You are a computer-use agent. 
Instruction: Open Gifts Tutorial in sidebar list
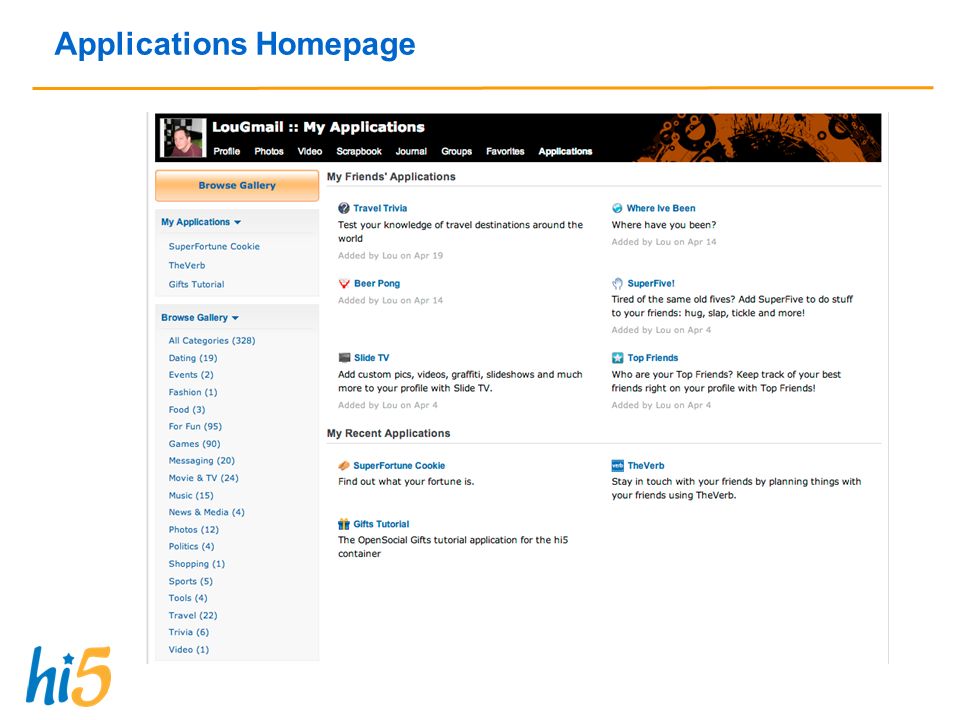tap(197, 284)
